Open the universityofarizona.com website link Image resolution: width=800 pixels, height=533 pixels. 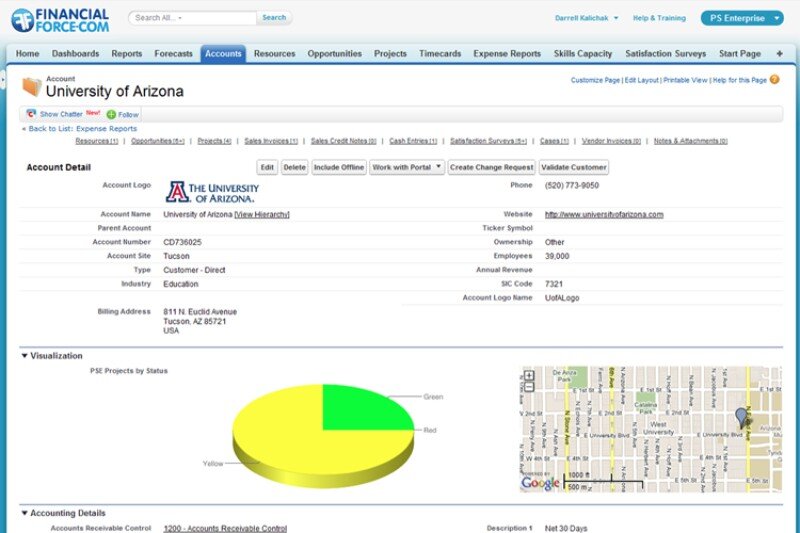tap(603, 214)
